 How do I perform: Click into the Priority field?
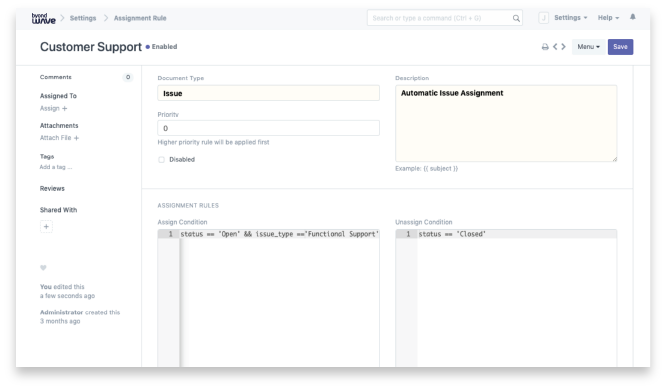pyautogui.click(x=268, y=128)
